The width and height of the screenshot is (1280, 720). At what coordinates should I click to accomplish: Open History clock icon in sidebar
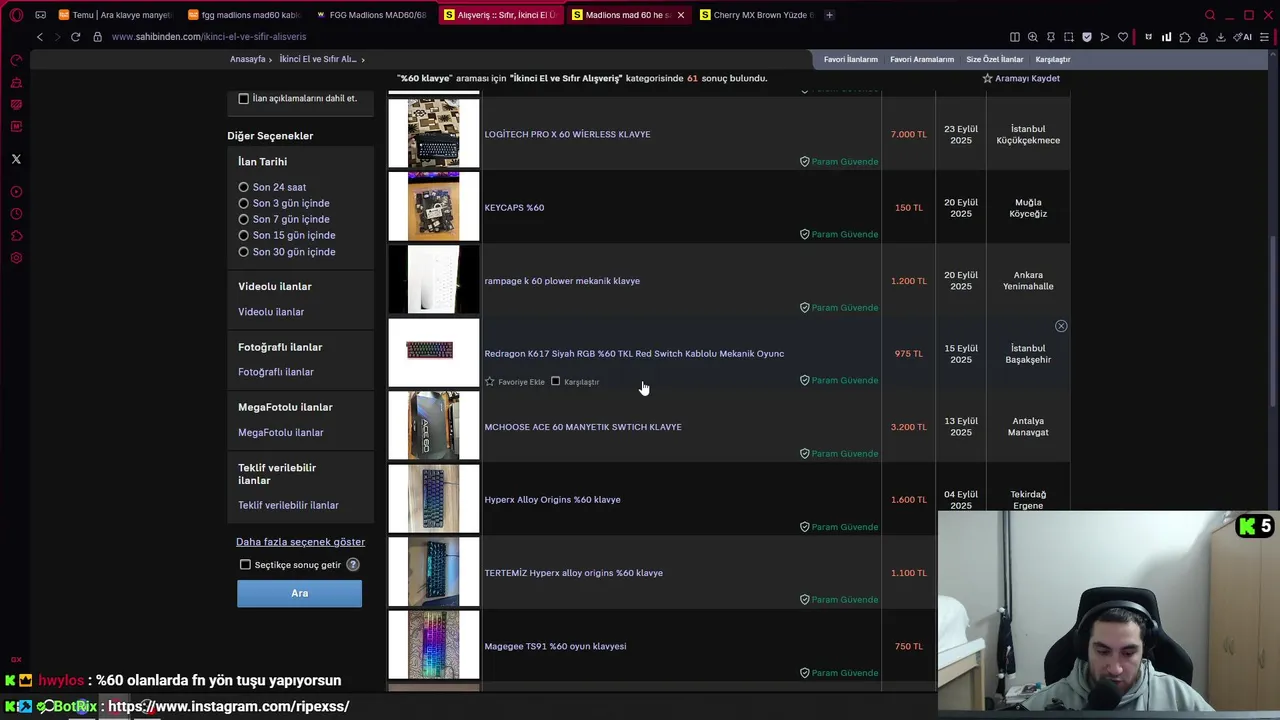click(x=16, y=214)
